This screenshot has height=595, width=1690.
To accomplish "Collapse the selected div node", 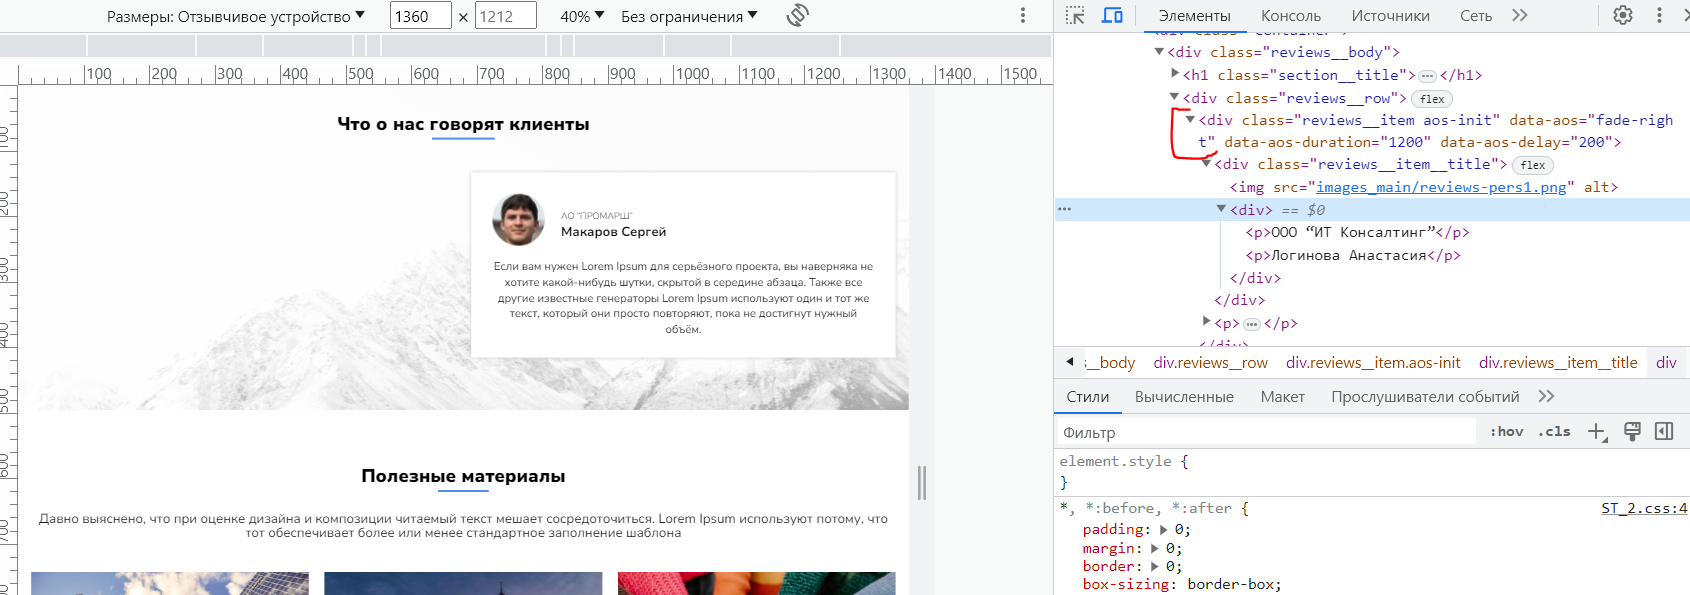I will click(x=1221, y=209).
